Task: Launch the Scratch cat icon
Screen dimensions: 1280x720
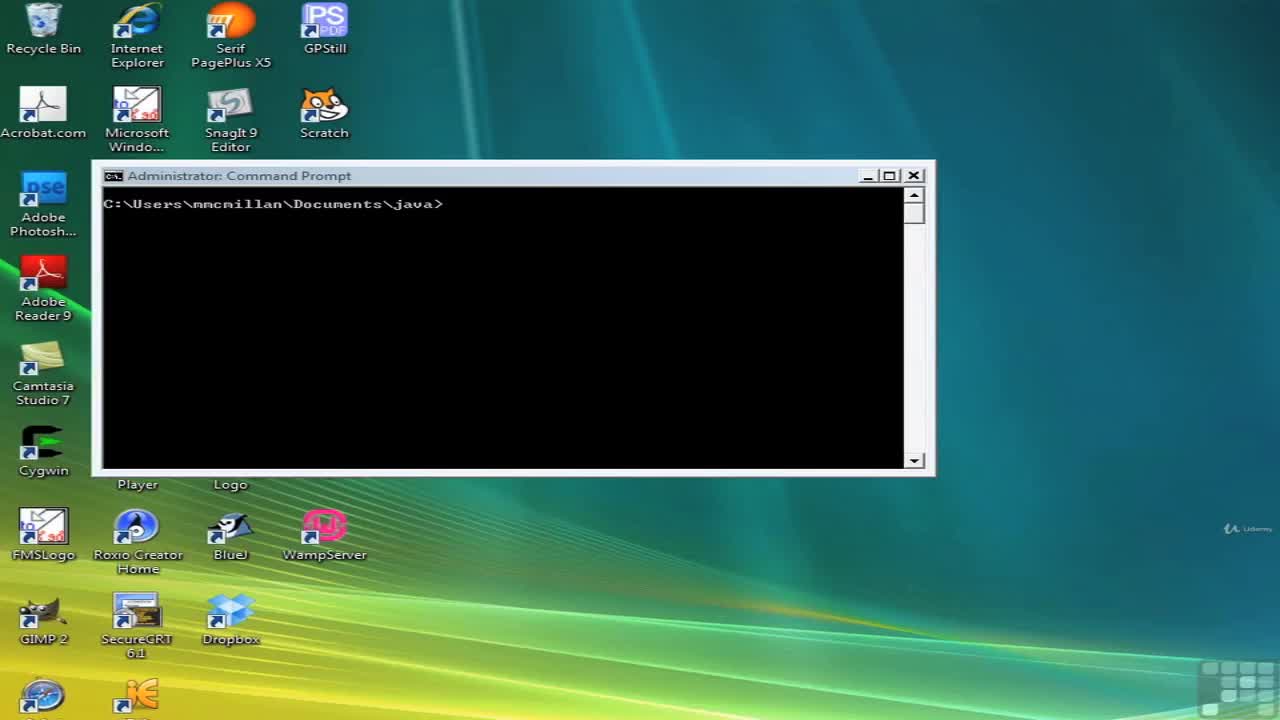Action: (324, 113)
